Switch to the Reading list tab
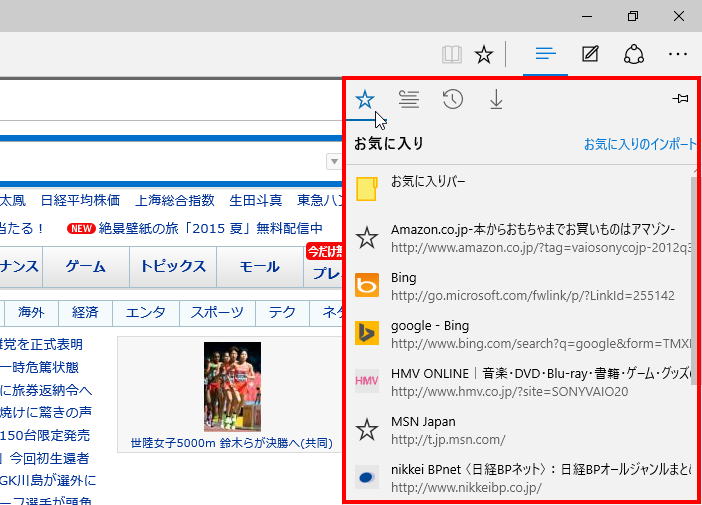This screenshot has height=505, width=702. [x=408, y=98]
